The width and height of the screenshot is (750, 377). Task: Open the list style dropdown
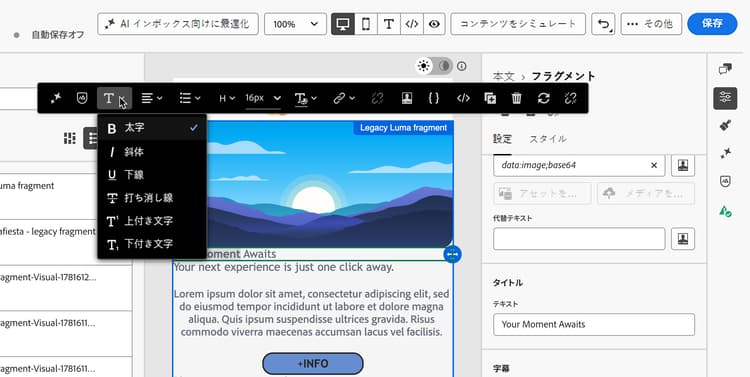[x=189, y=98]
